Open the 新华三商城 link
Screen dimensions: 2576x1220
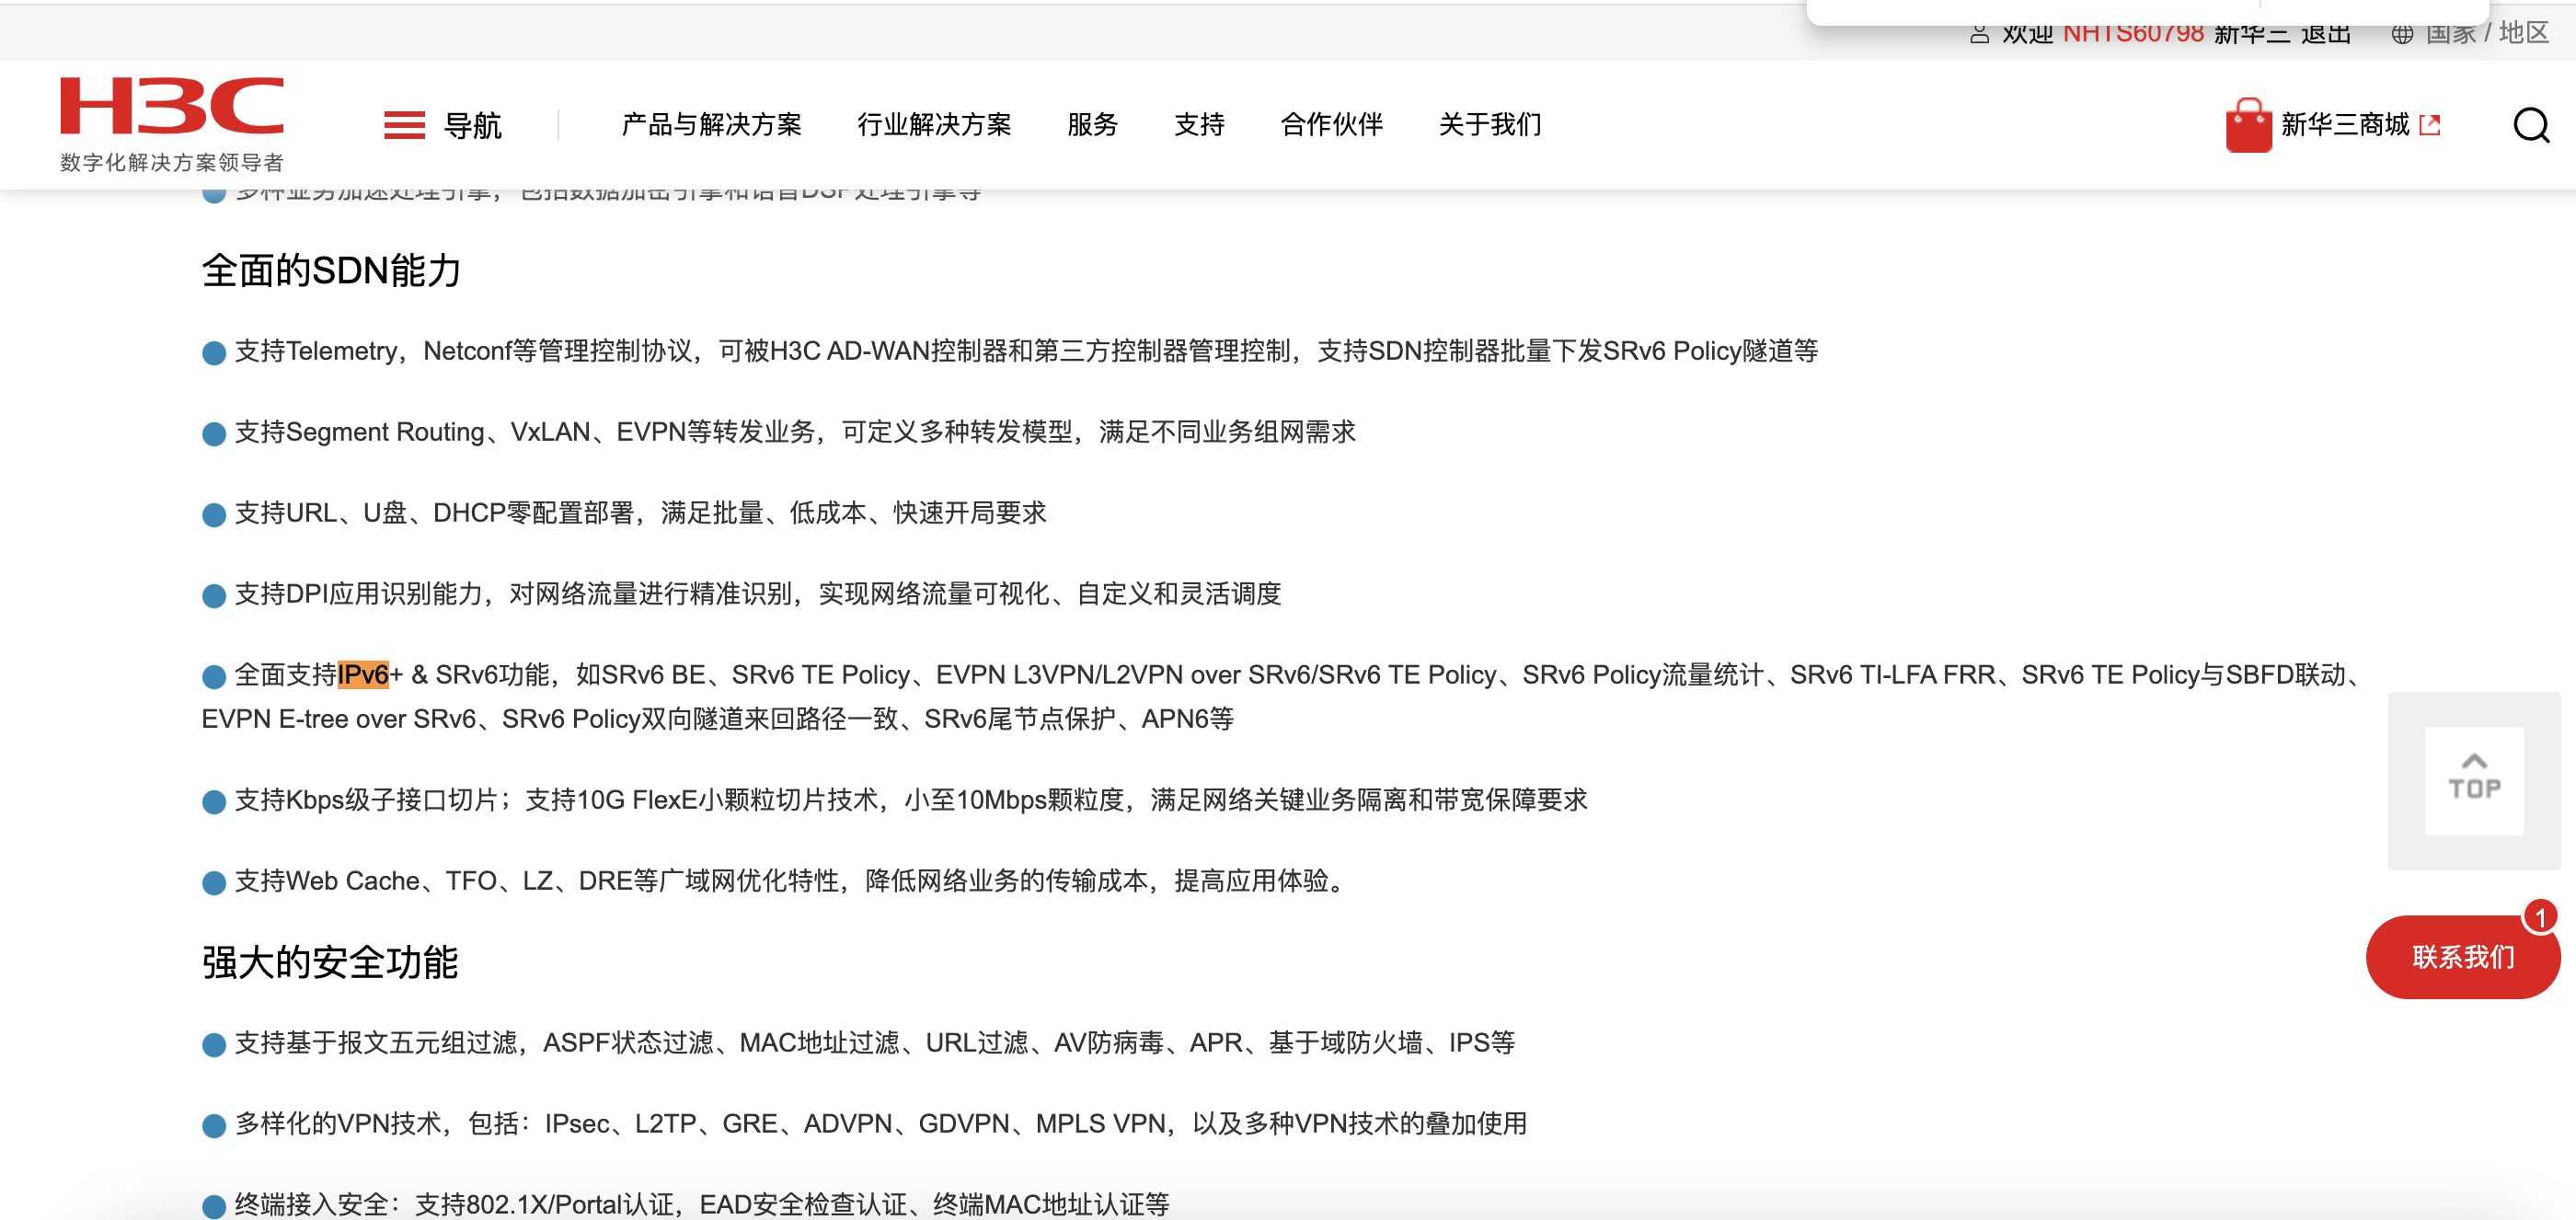tap(2344, 125)
